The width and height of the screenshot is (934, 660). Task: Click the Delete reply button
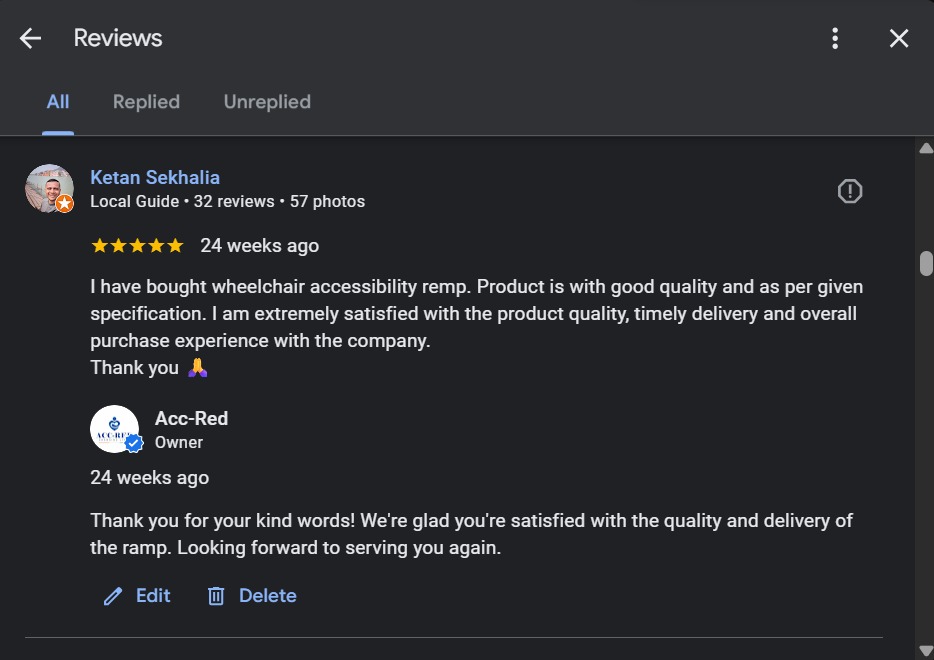coord(267,596)
